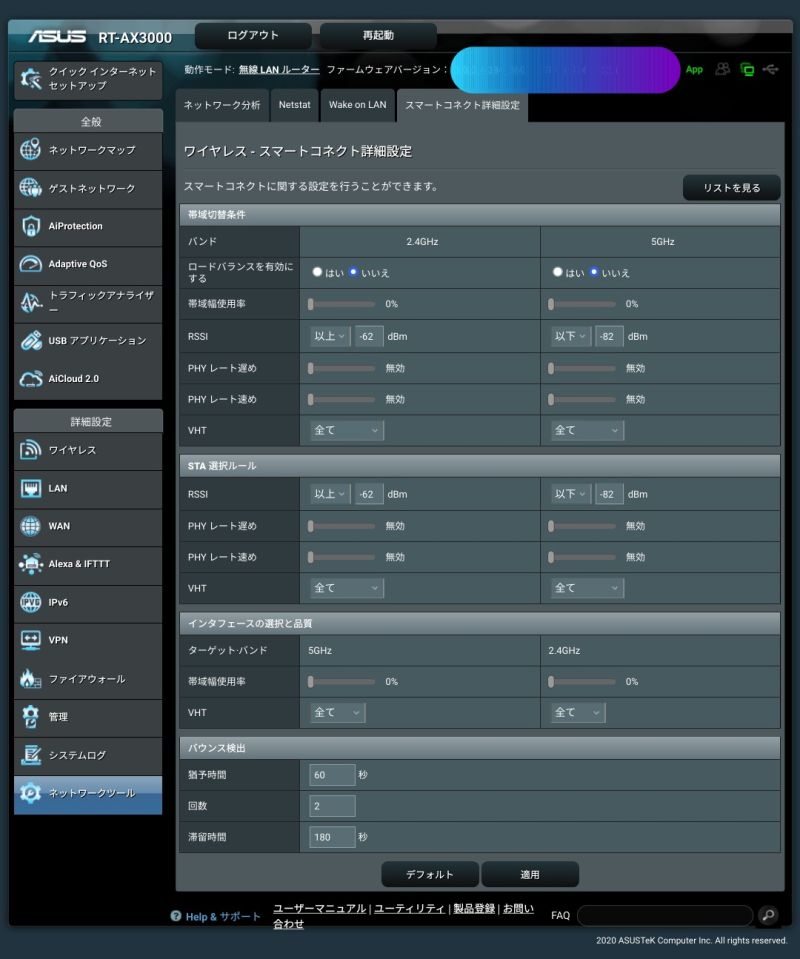Click the 2.4GHz 帯域幅使用率 slider
This screenshot has height=959, width=800.
pos(340,304)
